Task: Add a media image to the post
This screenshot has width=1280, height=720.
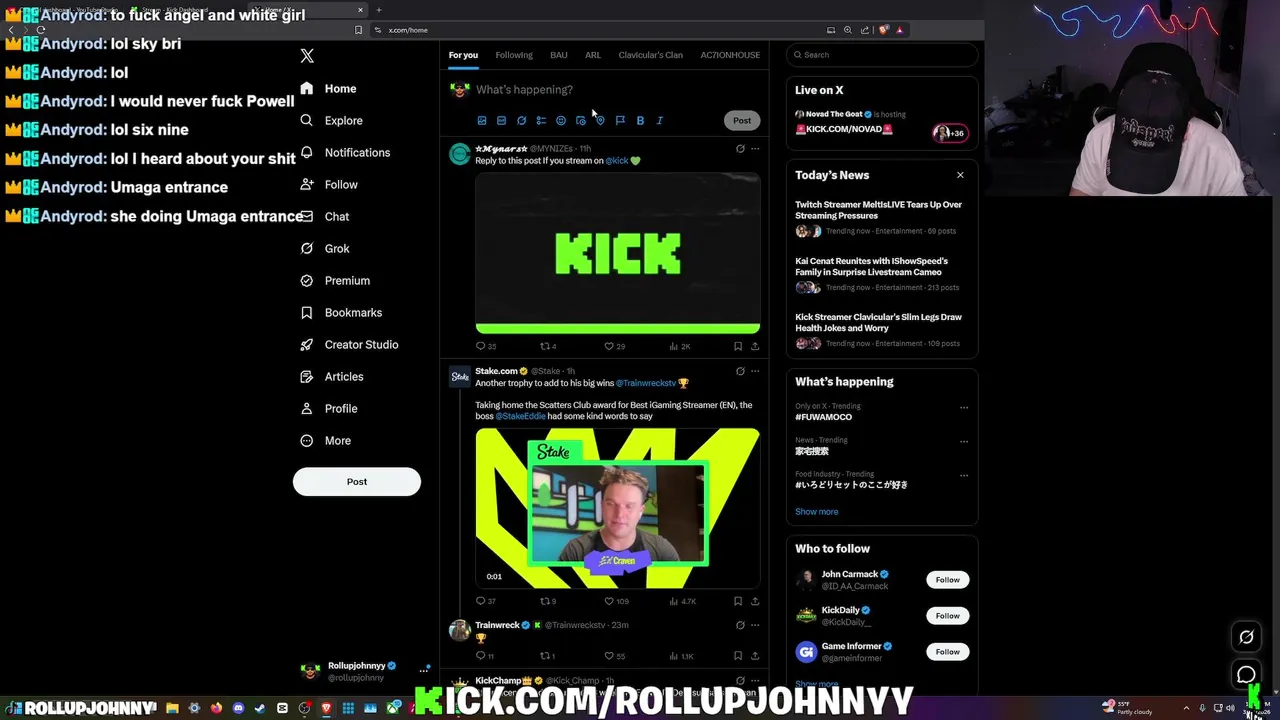Action: 482,120
